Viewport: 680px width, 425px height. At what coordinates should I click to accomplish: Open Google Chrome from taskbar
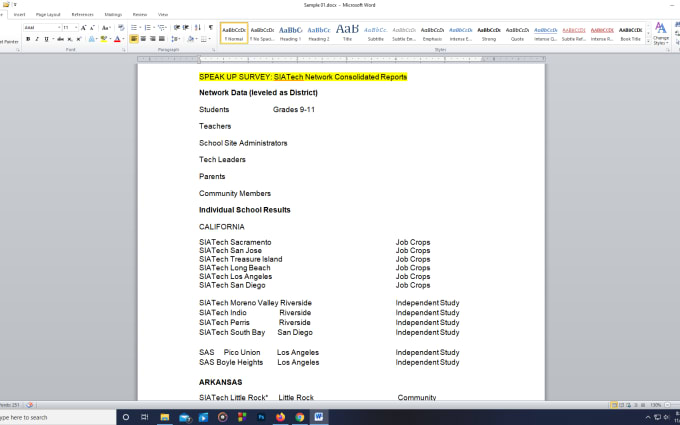click(x=300, y=417)
